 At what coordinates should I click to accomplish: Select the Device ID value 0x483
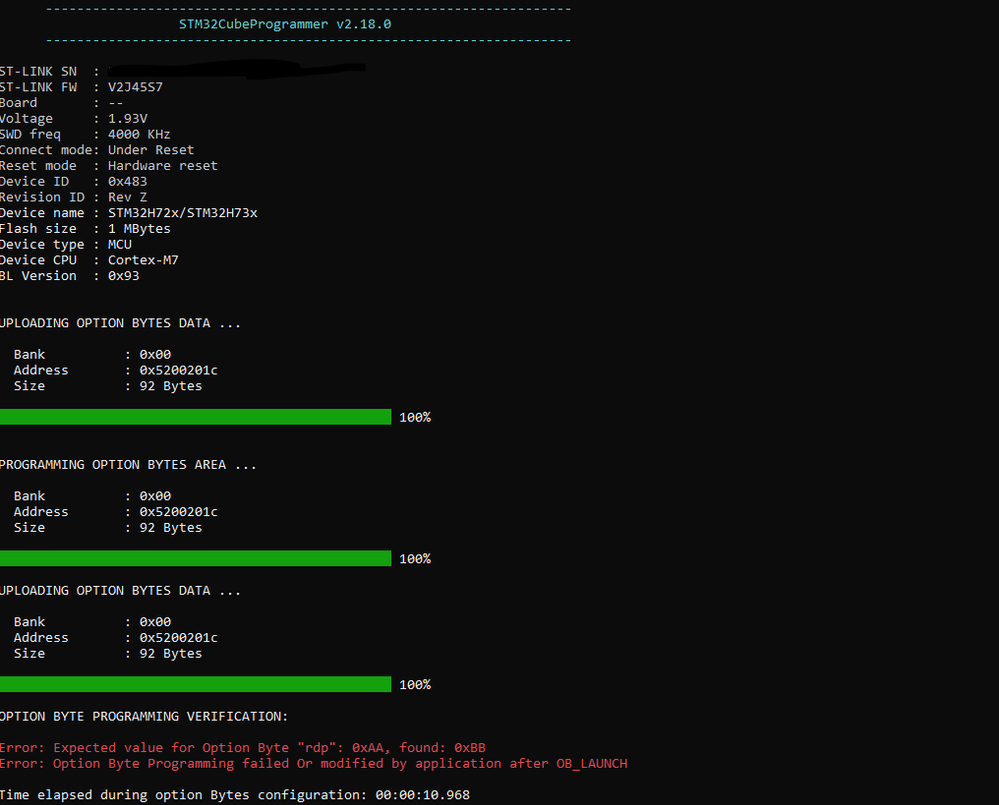[127, 182]
